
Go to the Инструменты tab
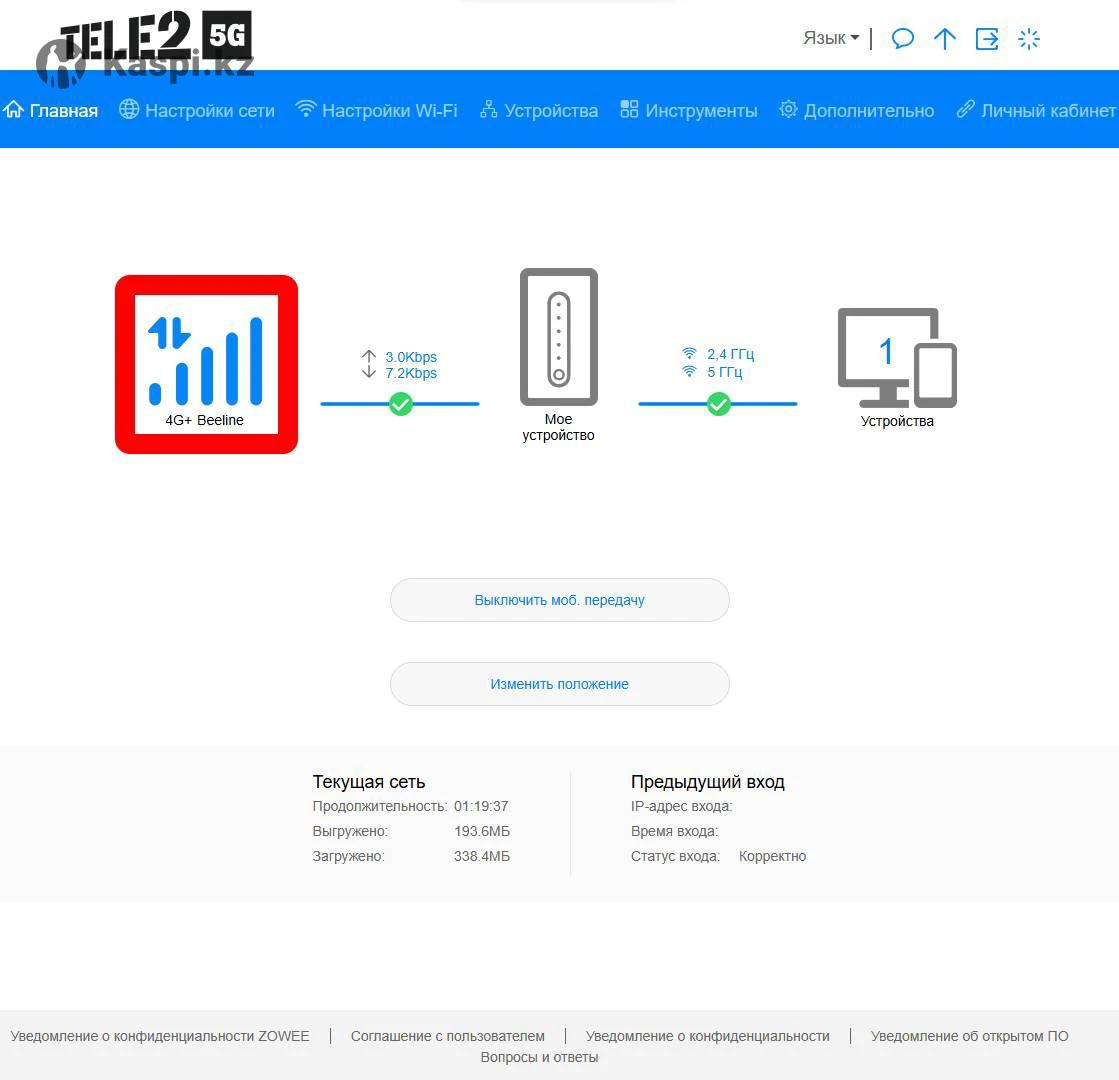point(689,110)
